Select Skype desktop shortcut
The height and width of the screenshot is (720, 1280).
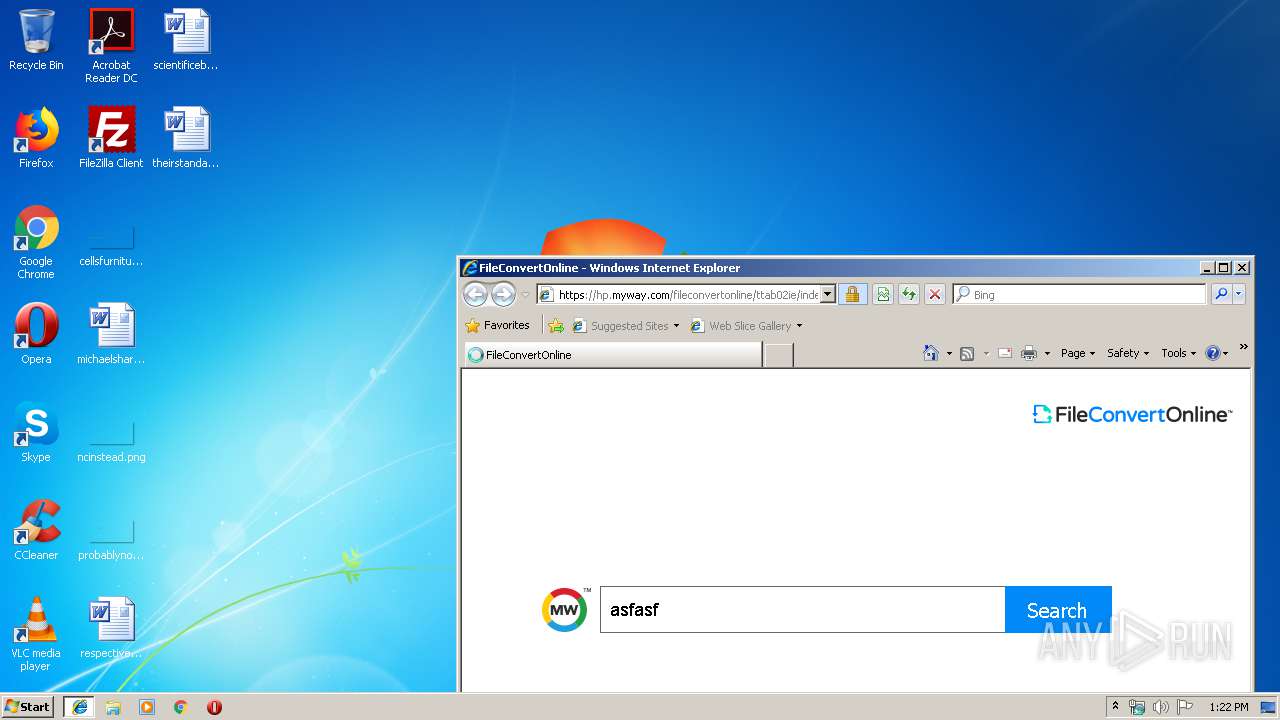pos(36,432)
